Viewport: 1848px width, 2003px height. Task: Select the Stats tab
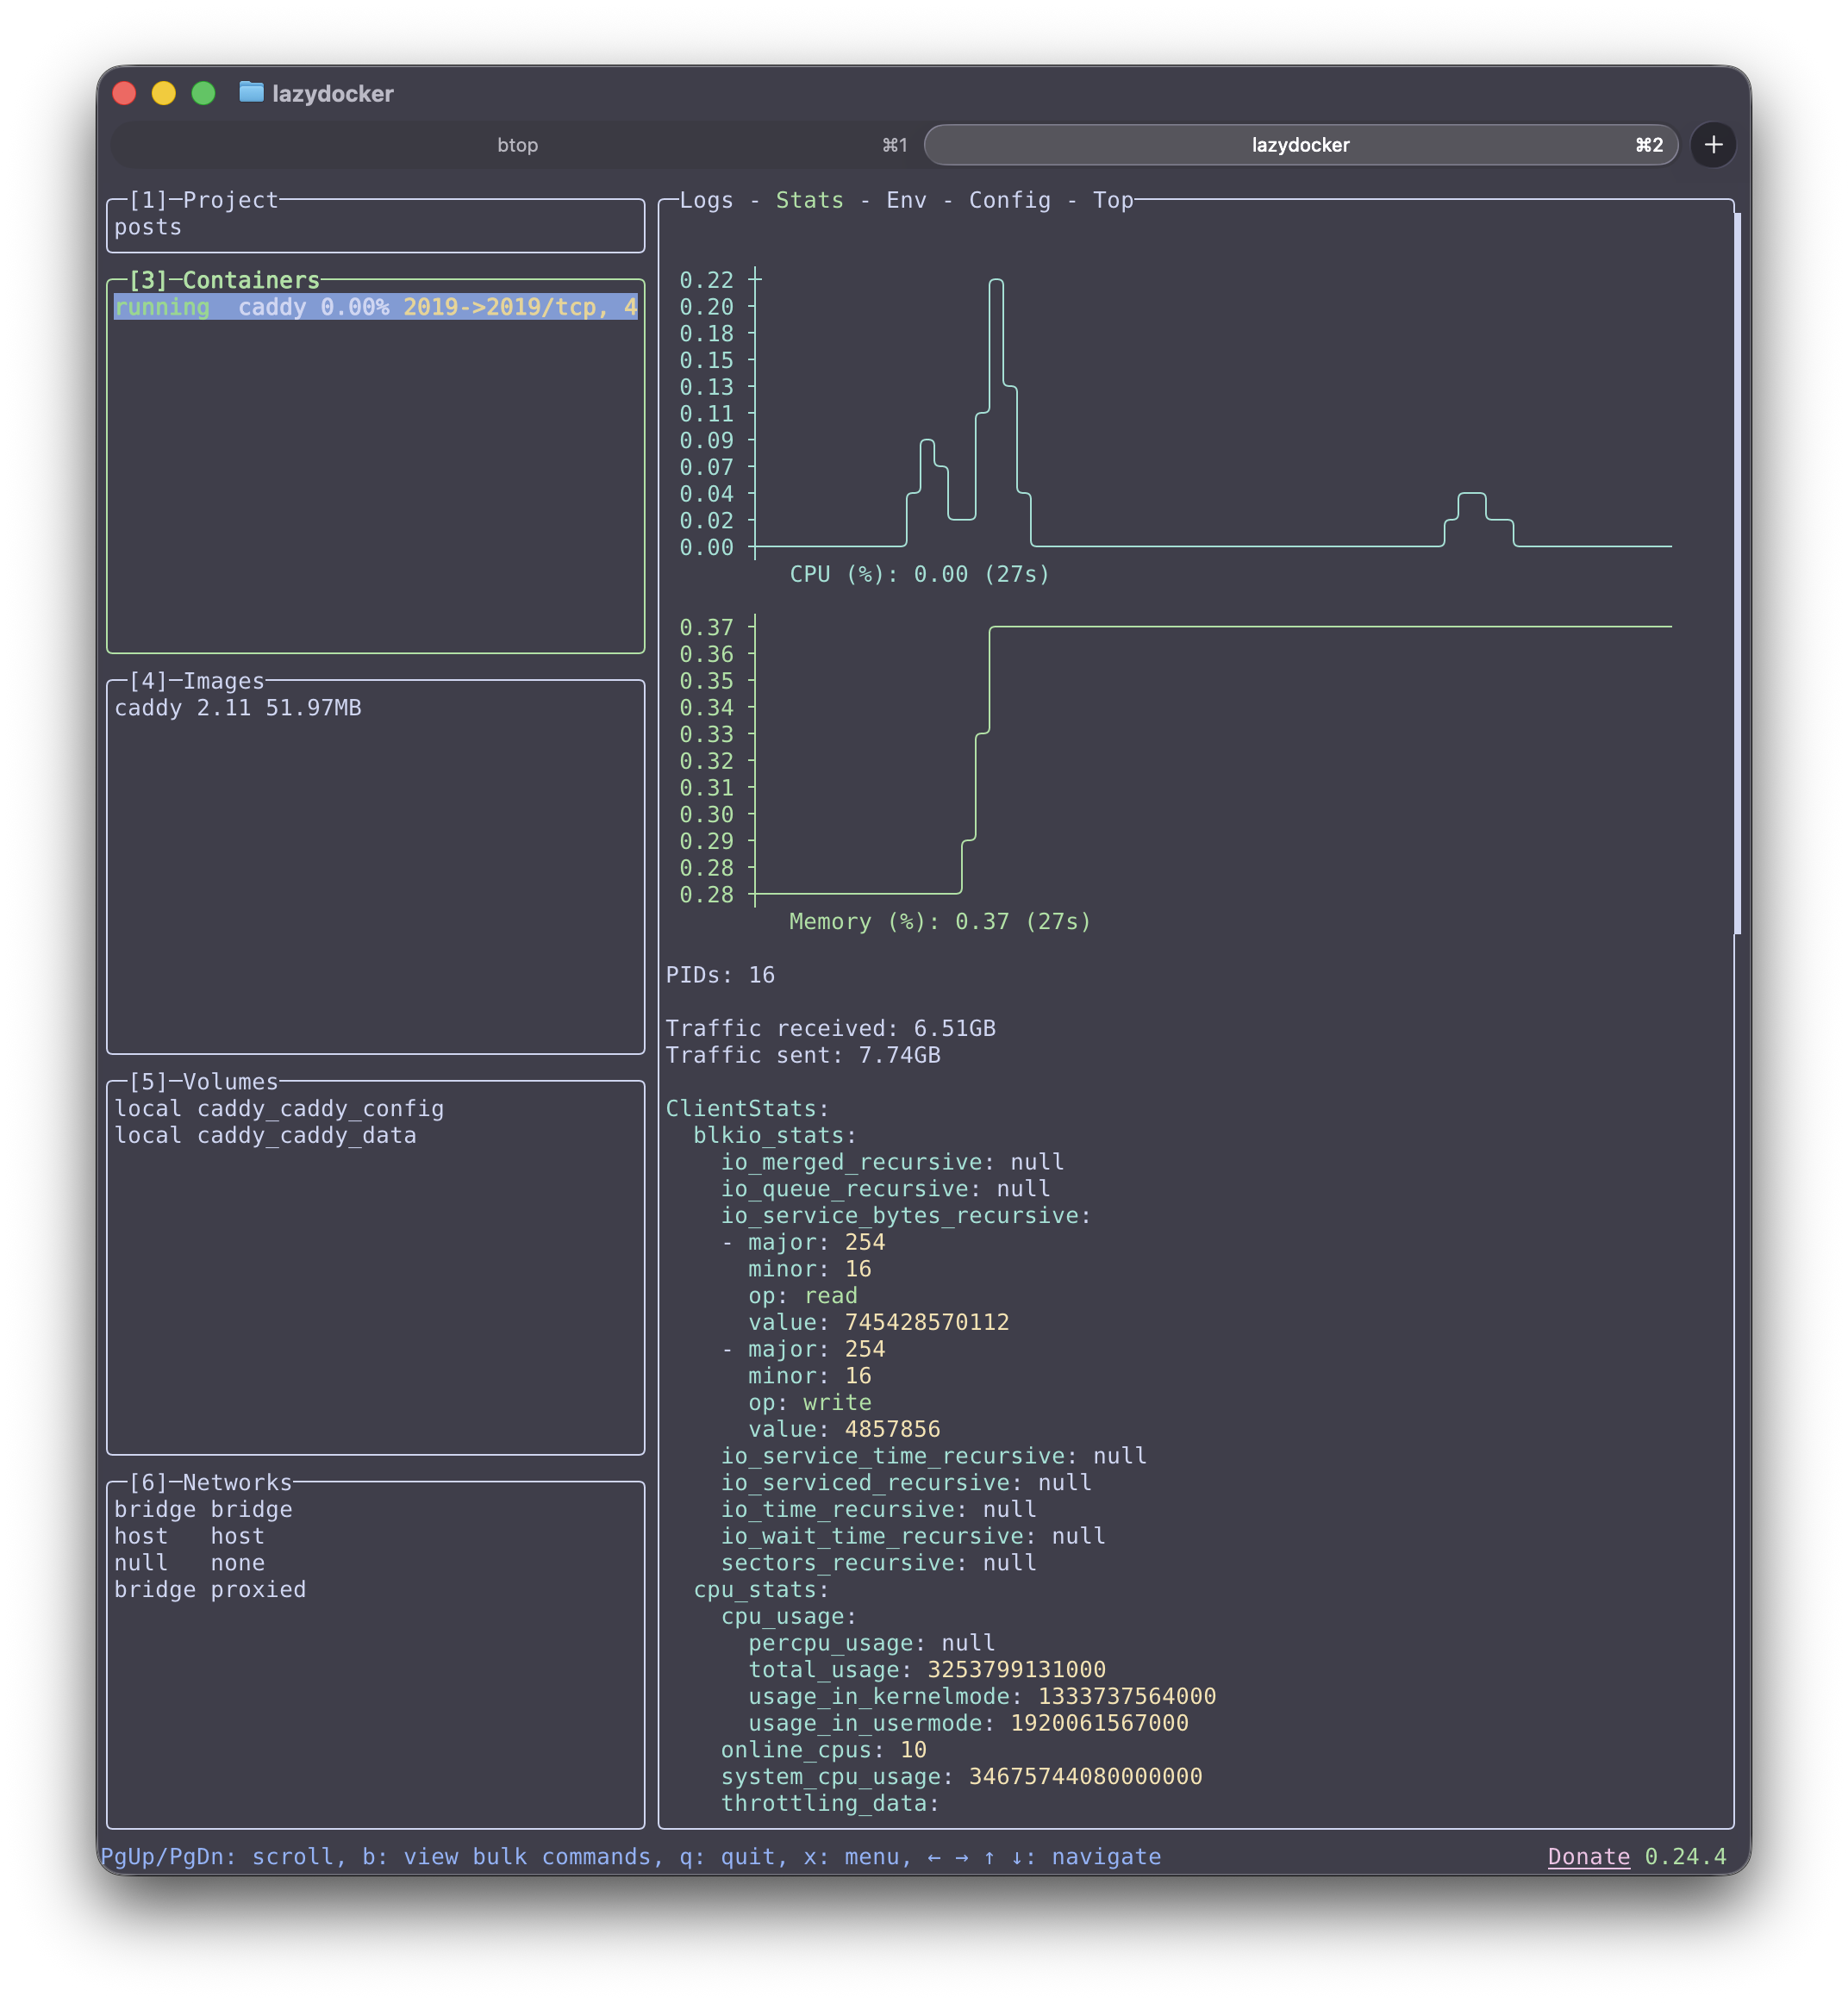809,200
